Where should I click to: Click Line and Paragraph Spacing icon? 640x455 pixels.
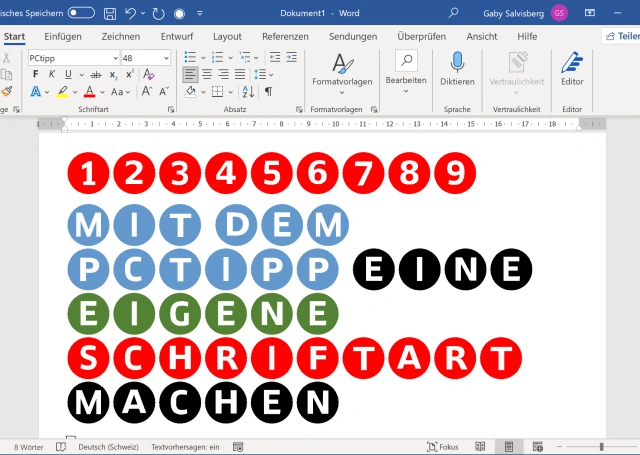(260, 75)
